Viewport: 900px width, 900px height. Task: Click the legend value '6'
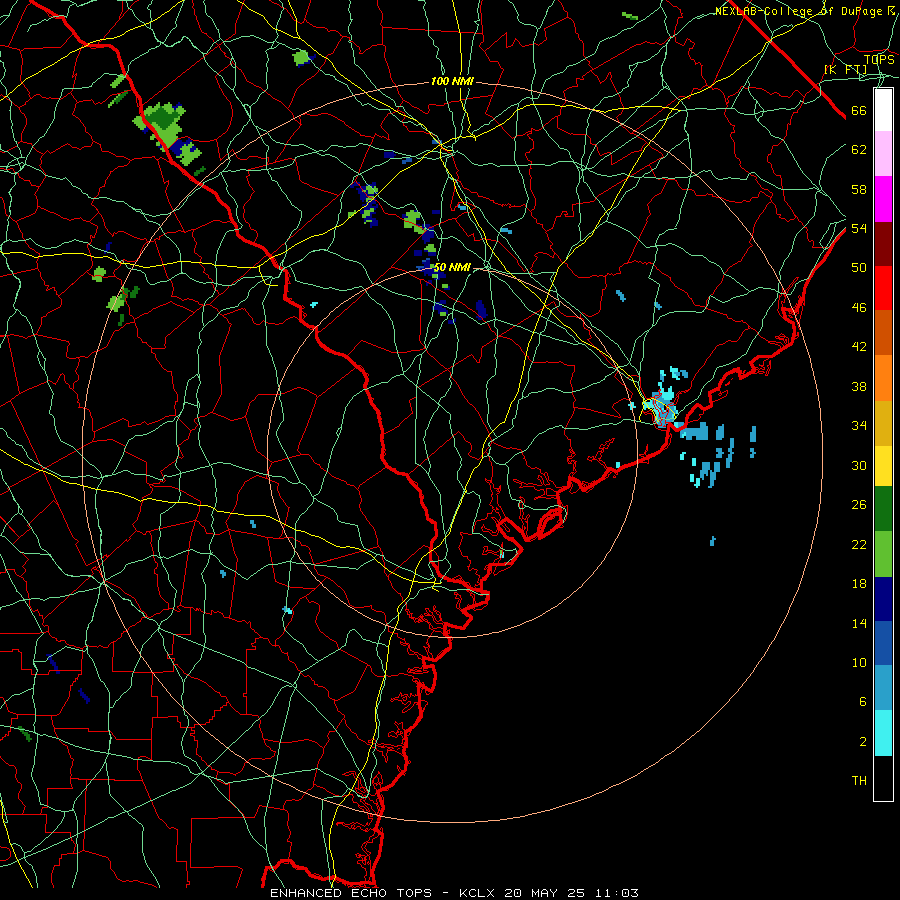pos(862,701)
